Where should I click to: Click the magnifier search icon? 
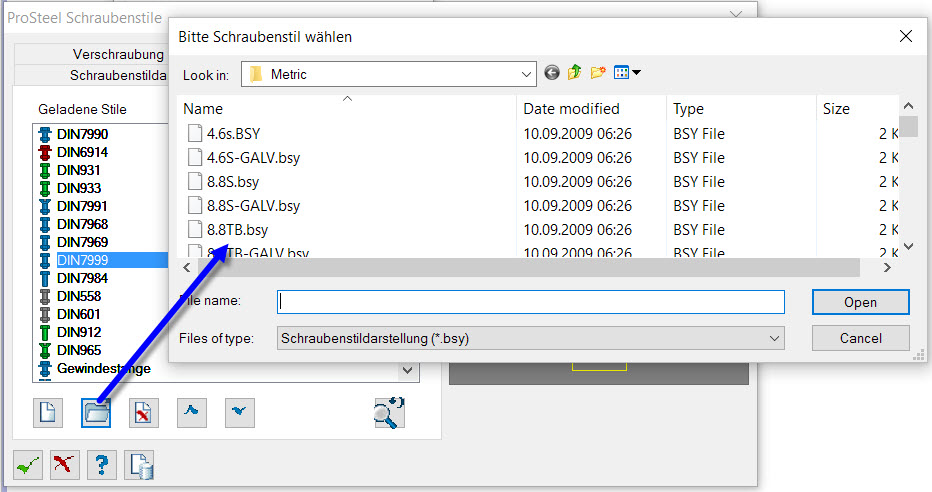[389, 412]
